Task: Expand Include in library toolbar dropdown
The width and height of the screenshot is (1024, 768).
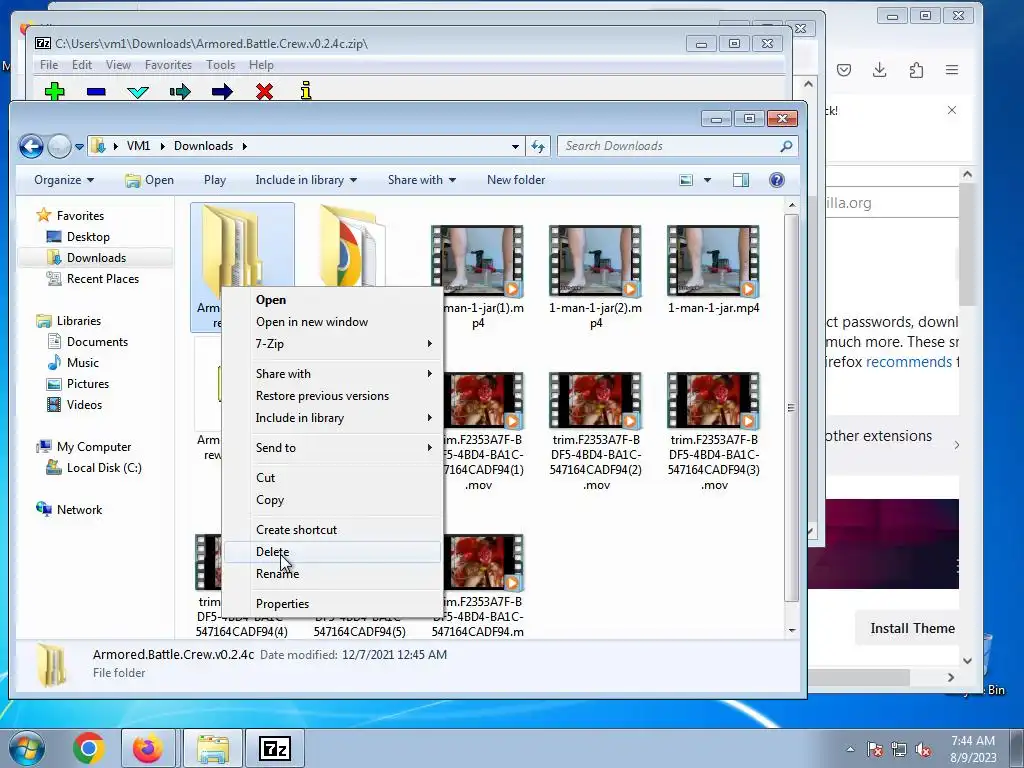Action: [x=306, y=180]
